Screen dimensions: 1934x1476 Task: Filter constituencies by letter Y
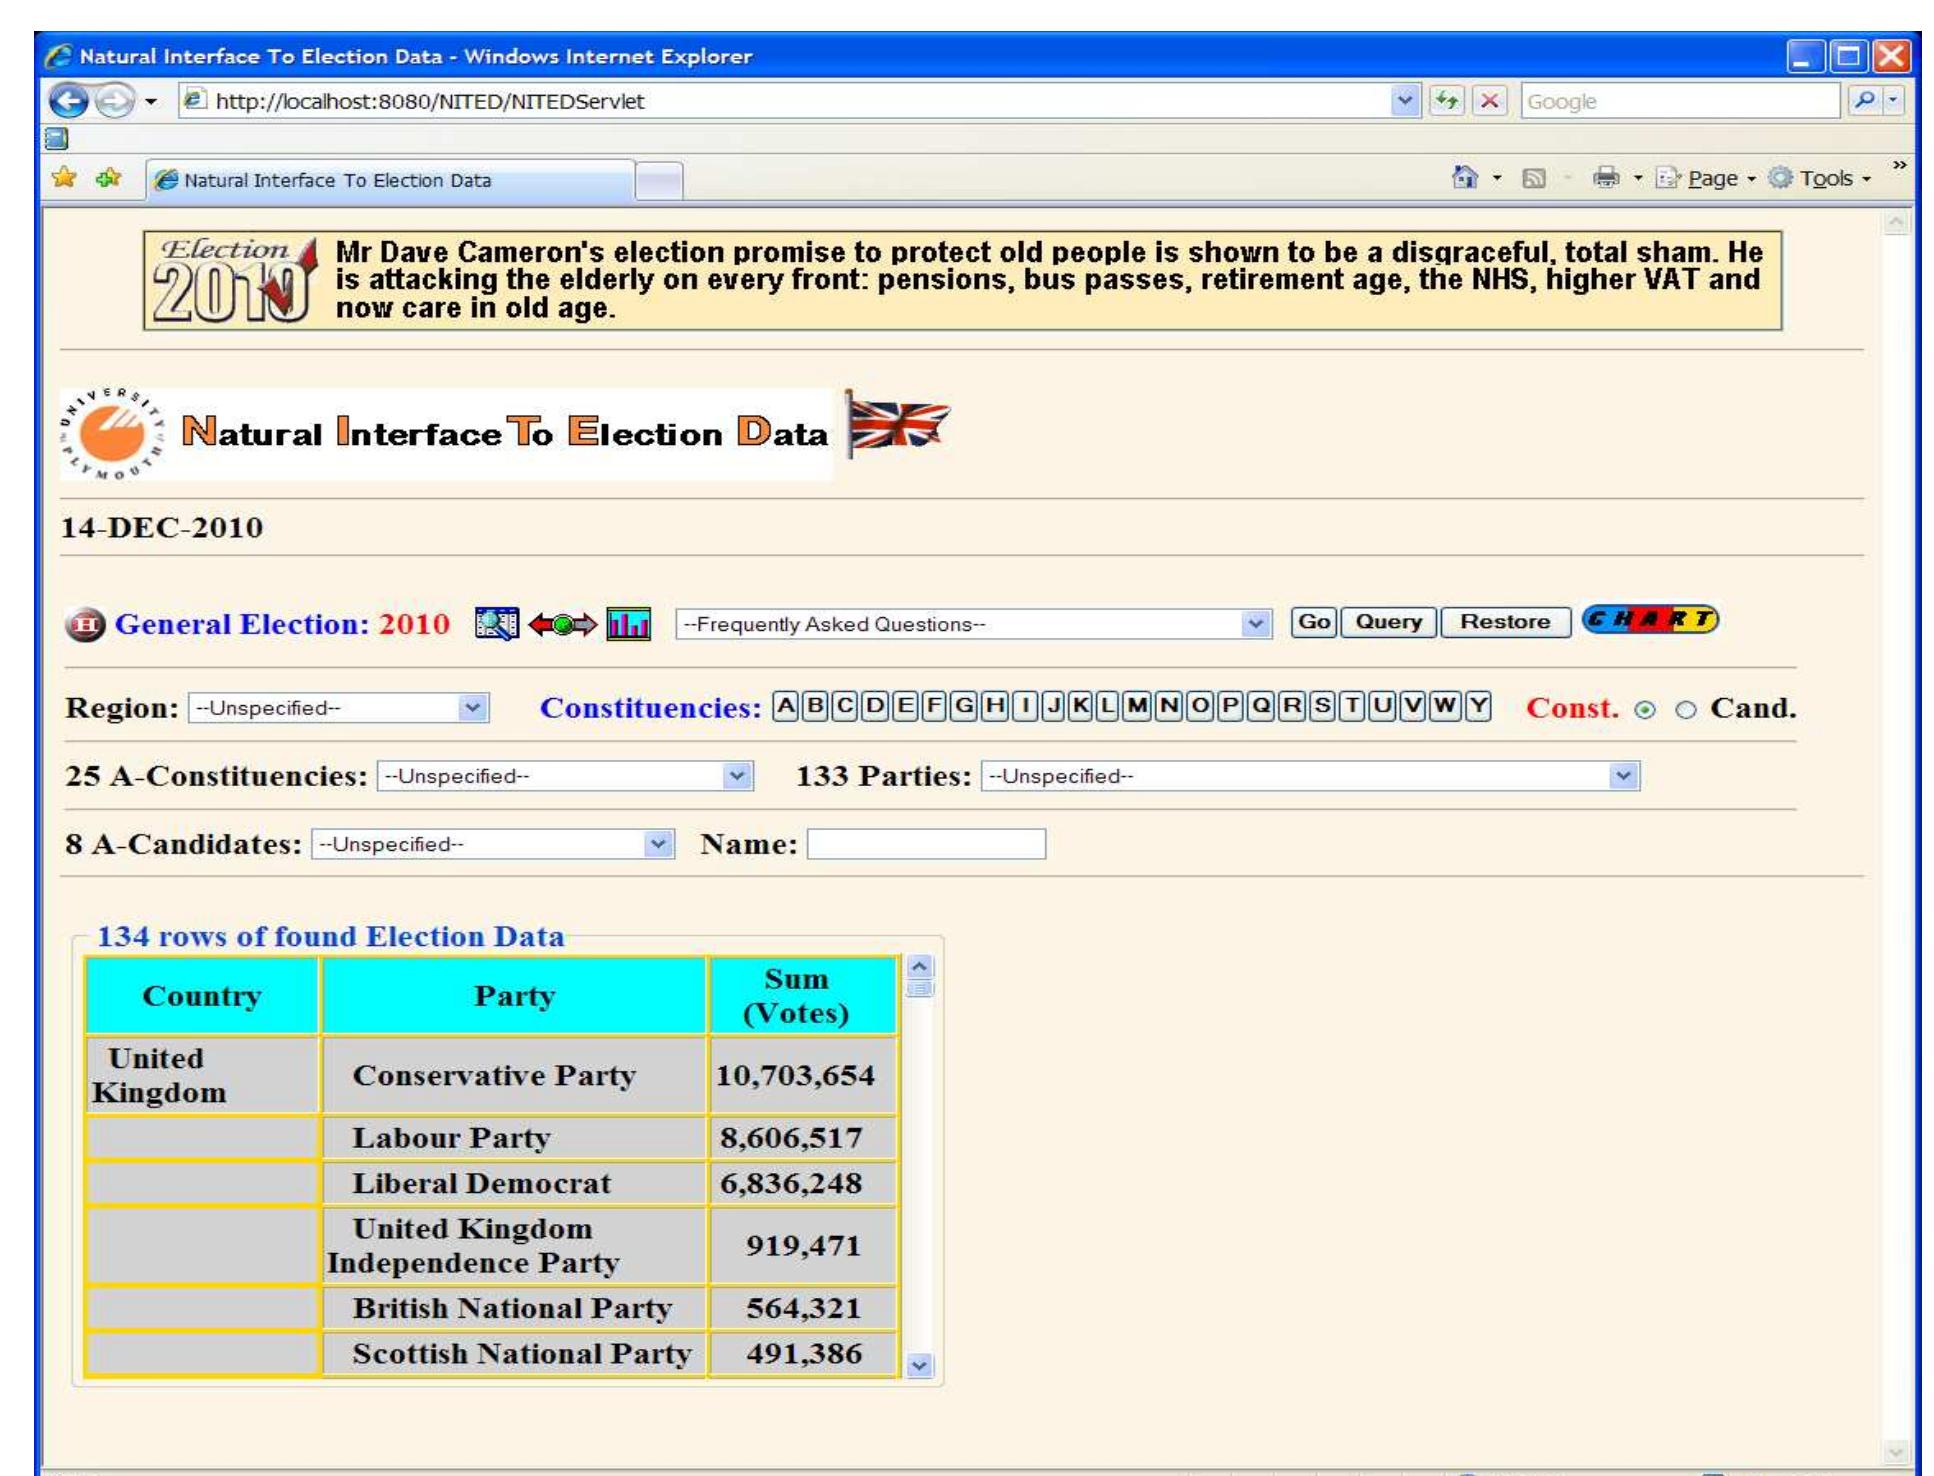[1478, 707]
